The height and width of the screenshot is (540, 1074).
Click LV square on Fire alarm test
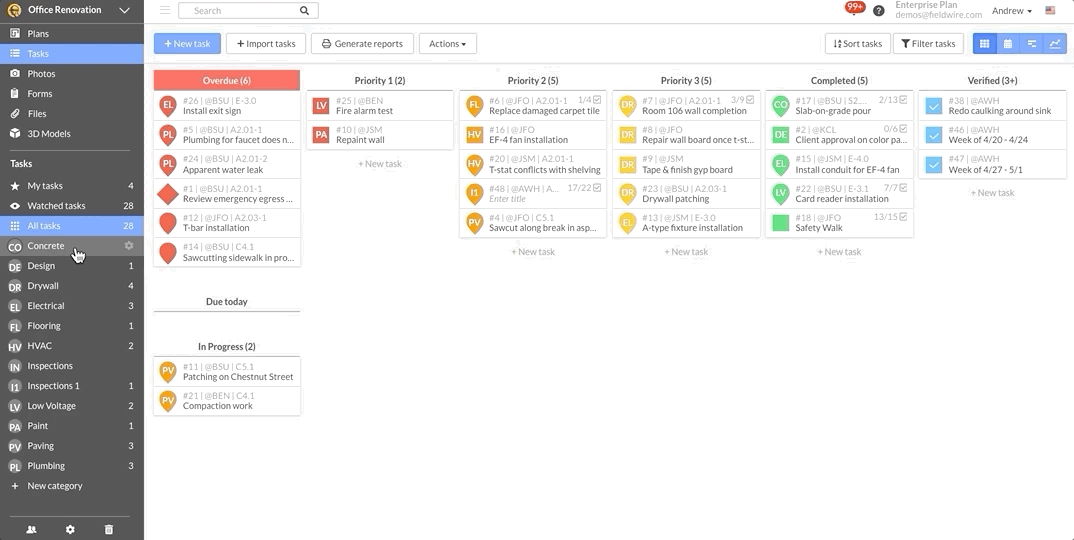click(321, 106)
